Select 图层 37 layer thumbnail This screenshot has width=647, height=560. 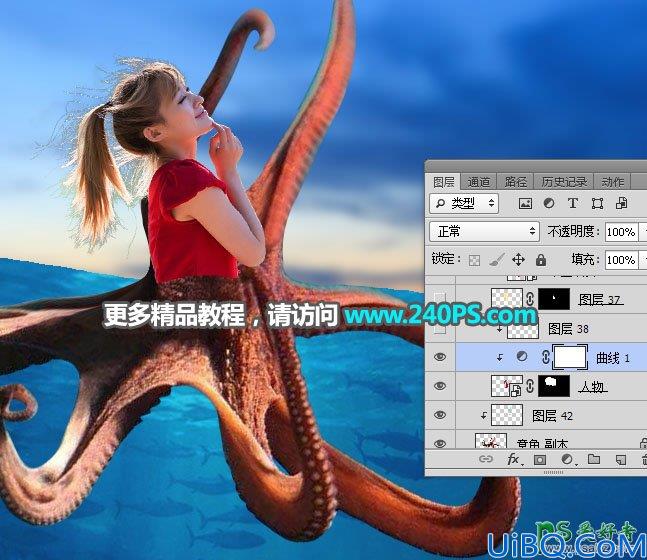tap(507, 298)
